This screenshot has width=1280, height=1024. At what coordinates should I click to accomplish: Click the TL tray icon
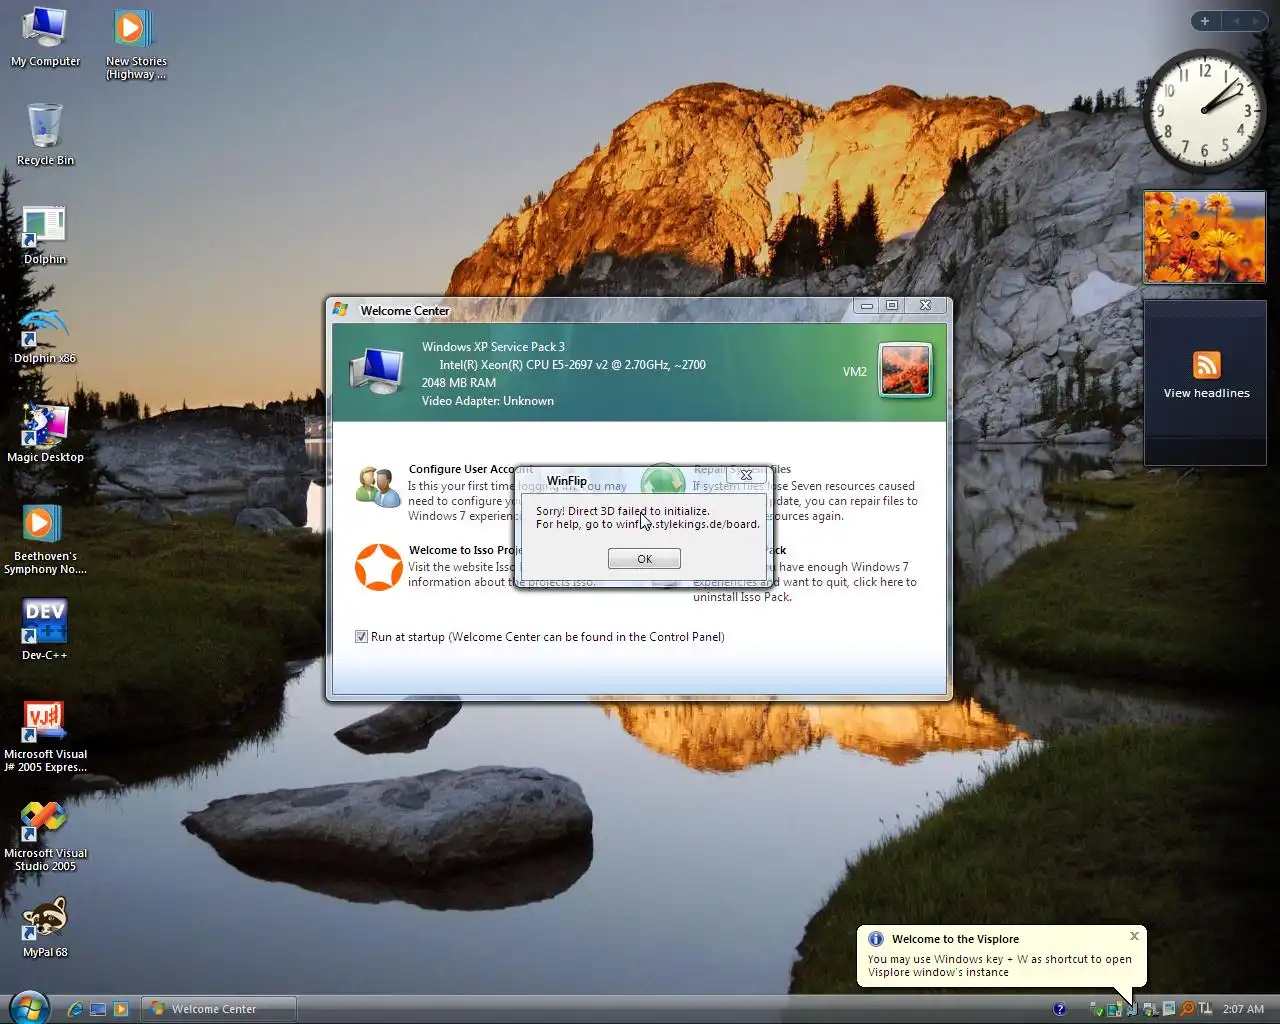1205,1009
